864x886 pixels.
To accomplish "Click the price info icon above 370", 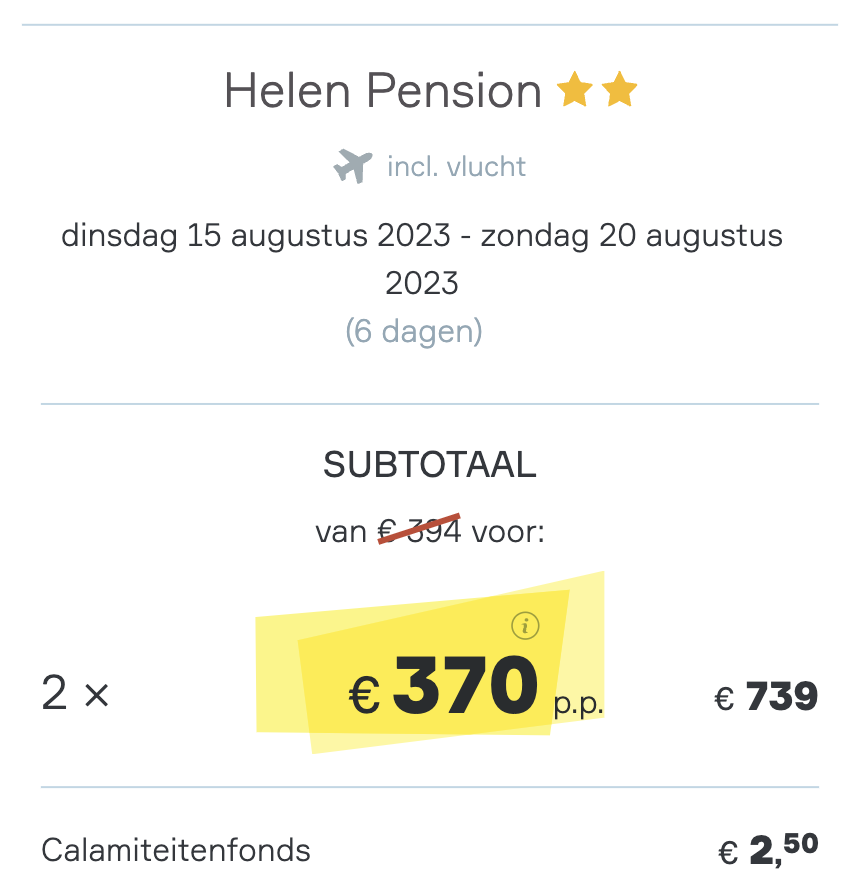I will coord(525,626).
